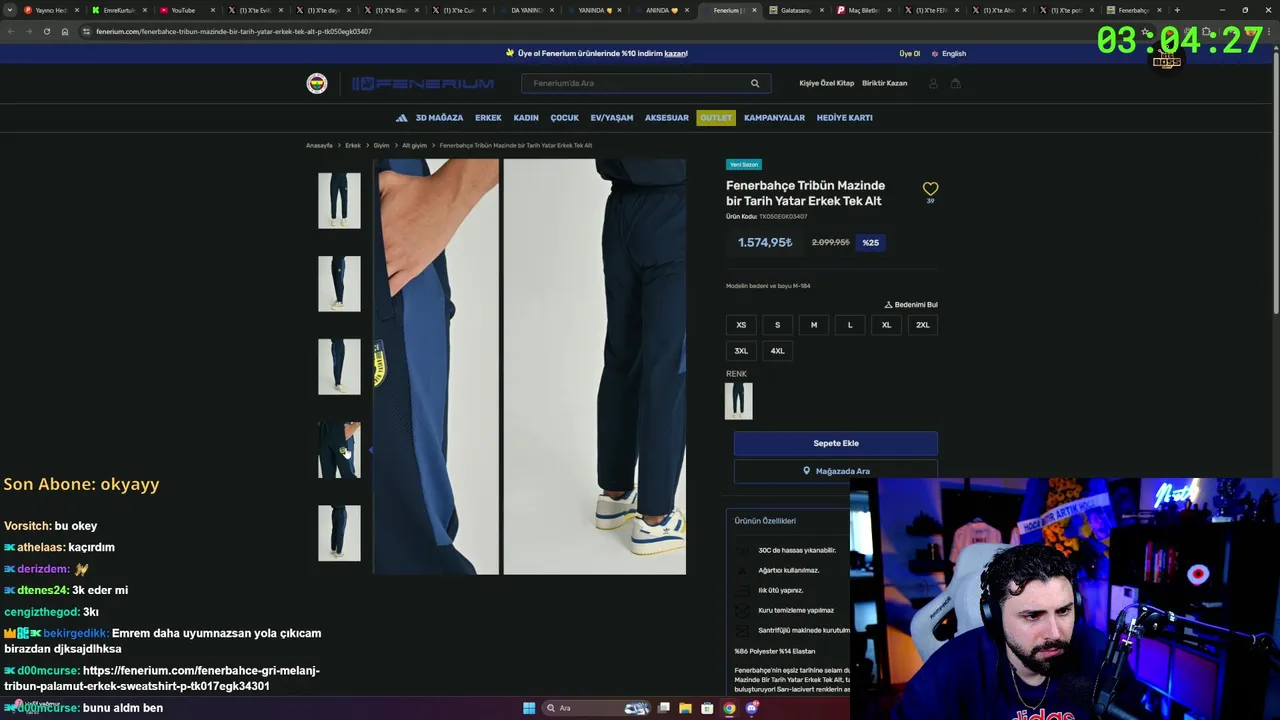
Task: Select size L
Action: [x=850, y=325]
